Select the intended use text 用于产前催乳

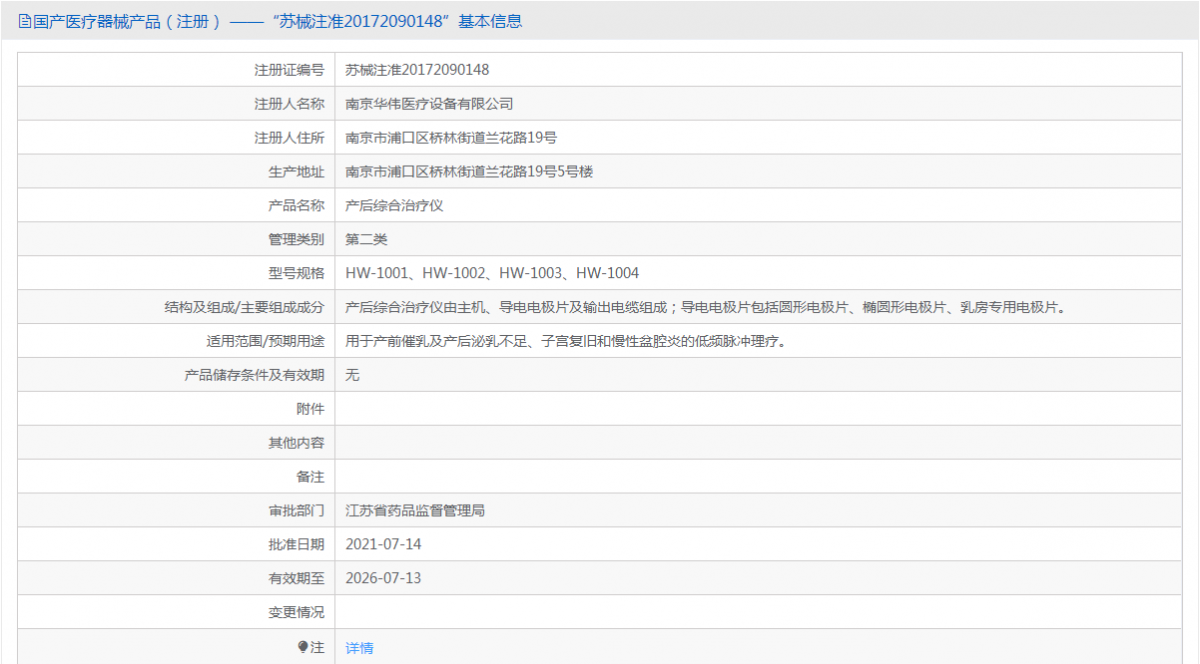tap(565, 342)
